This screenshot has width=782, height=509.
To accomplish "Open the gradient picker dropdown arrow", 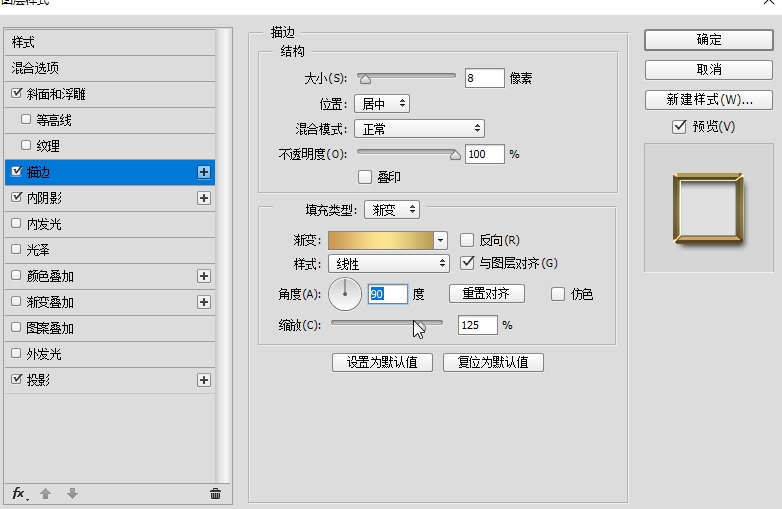I will (x=440, y=240).
